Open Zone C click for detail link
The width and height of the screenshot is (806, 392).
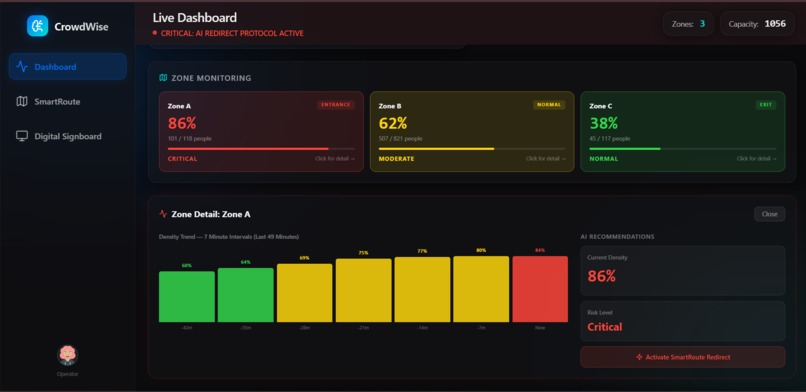[757, 159]
